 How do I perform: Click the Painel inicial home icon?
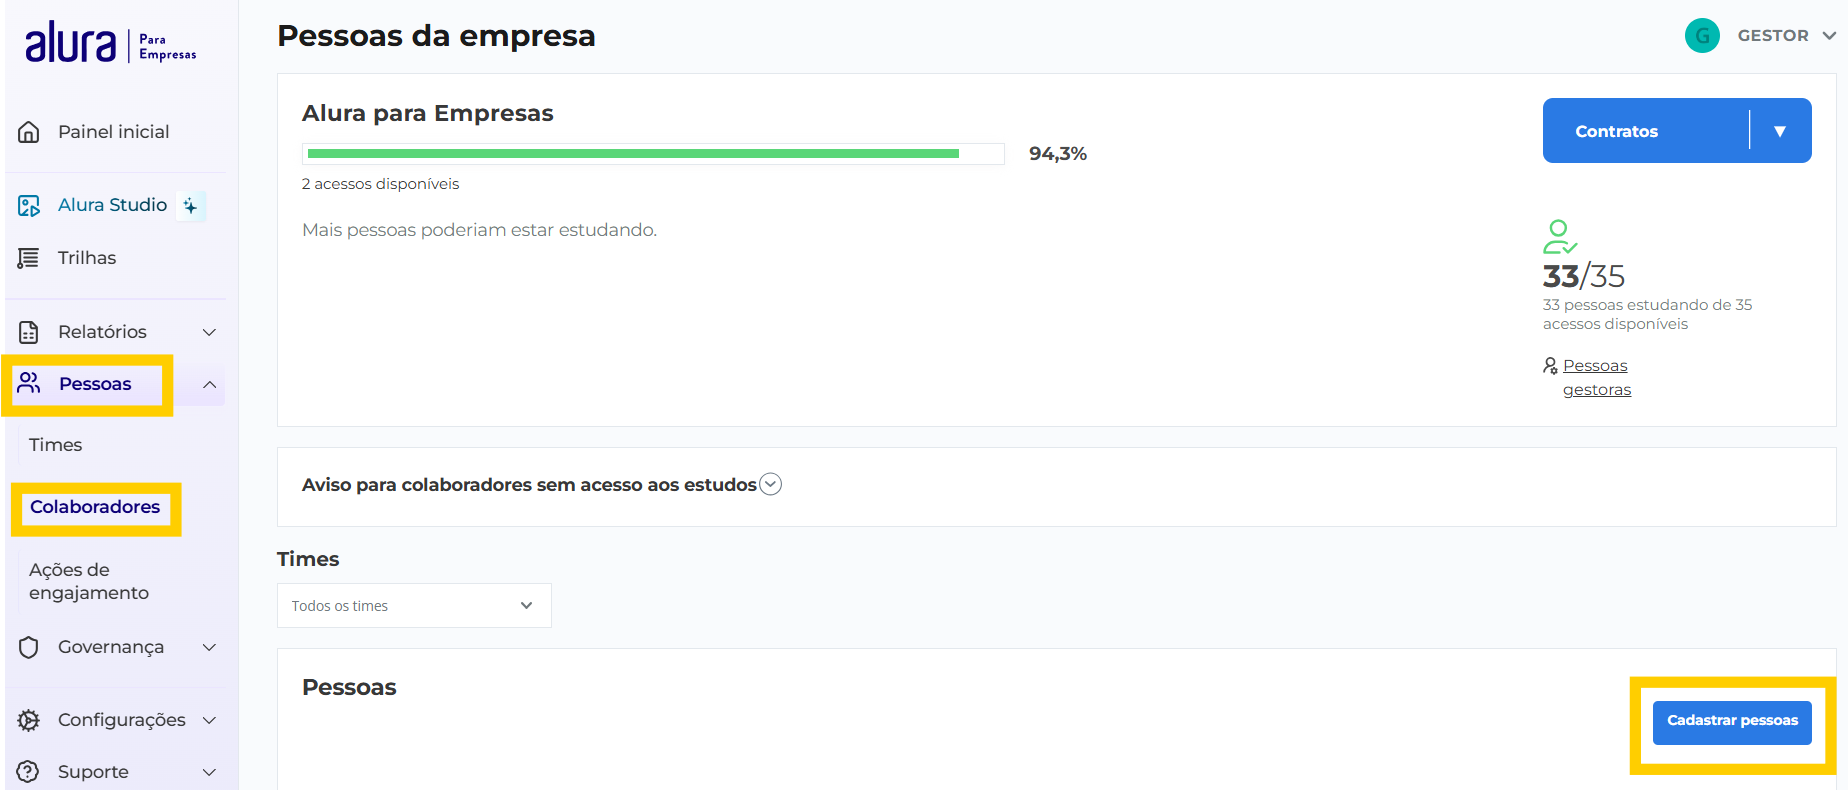click(29, 132)
